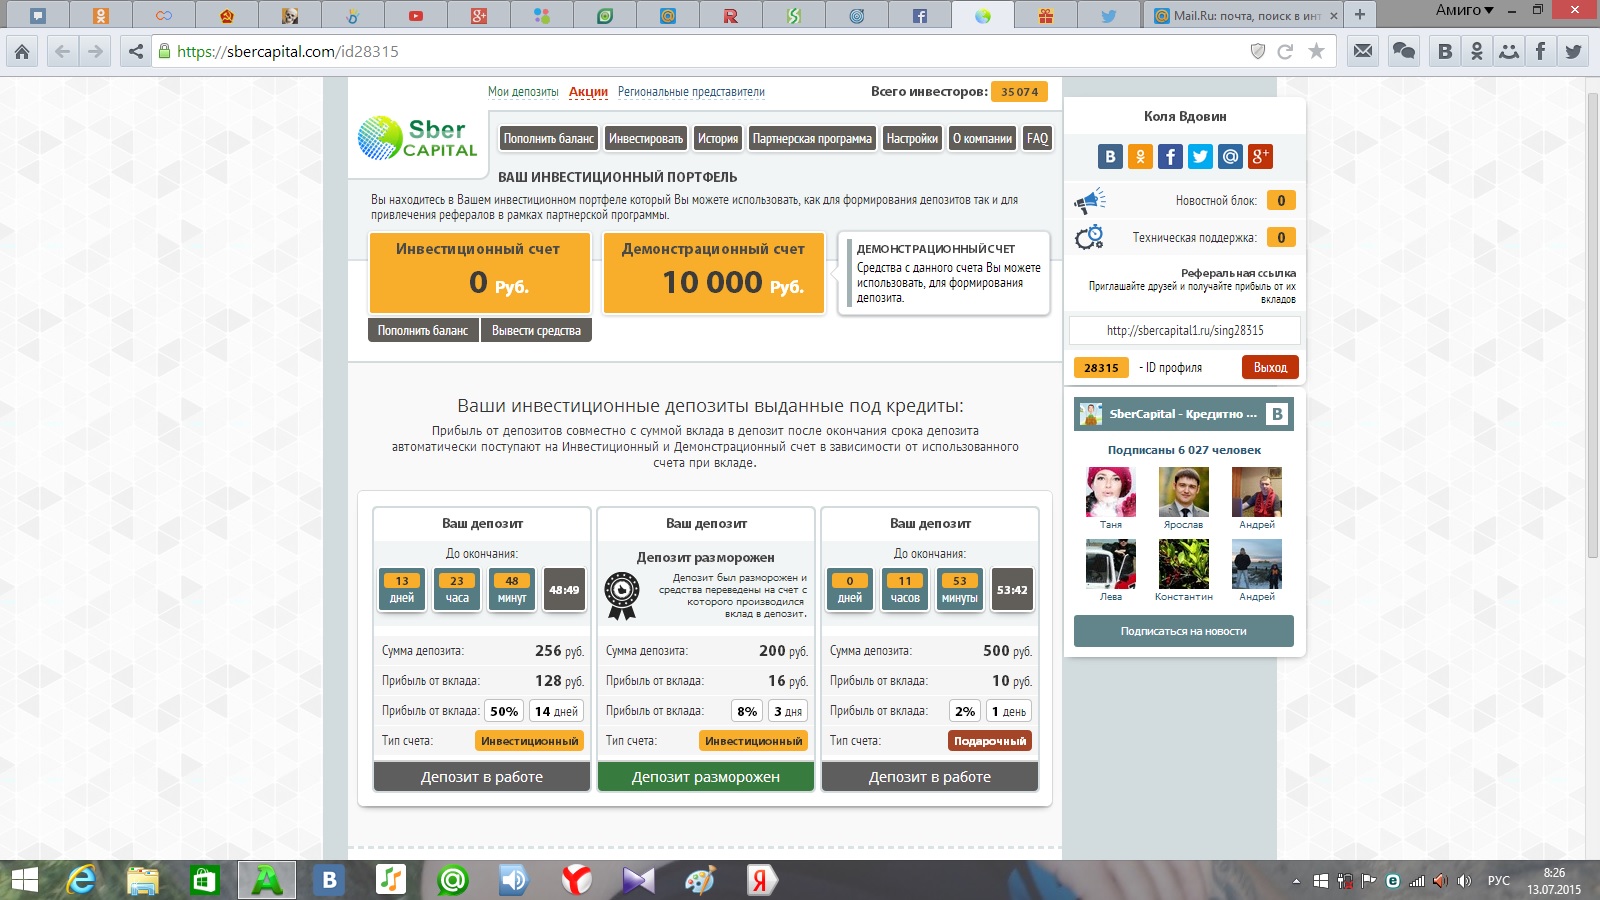This screenshot has width=1600, height=900.
Task: Open Таня's subscriber avatar
Action: pos(1111,492)
